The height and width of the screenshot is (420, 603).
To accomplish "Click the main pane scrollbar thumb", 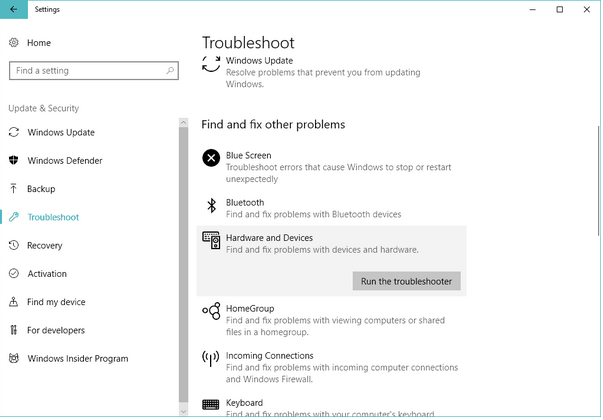I will point(598,180).
